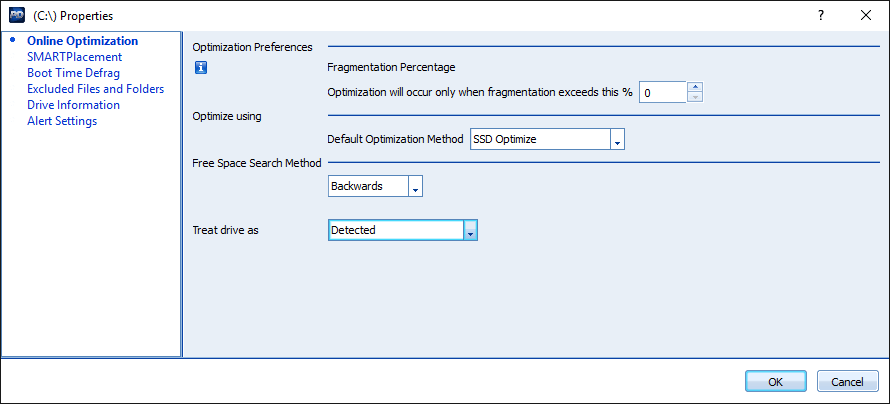Open the Default Optimization Method dropdown
The image size is (890, 404).
618,140
